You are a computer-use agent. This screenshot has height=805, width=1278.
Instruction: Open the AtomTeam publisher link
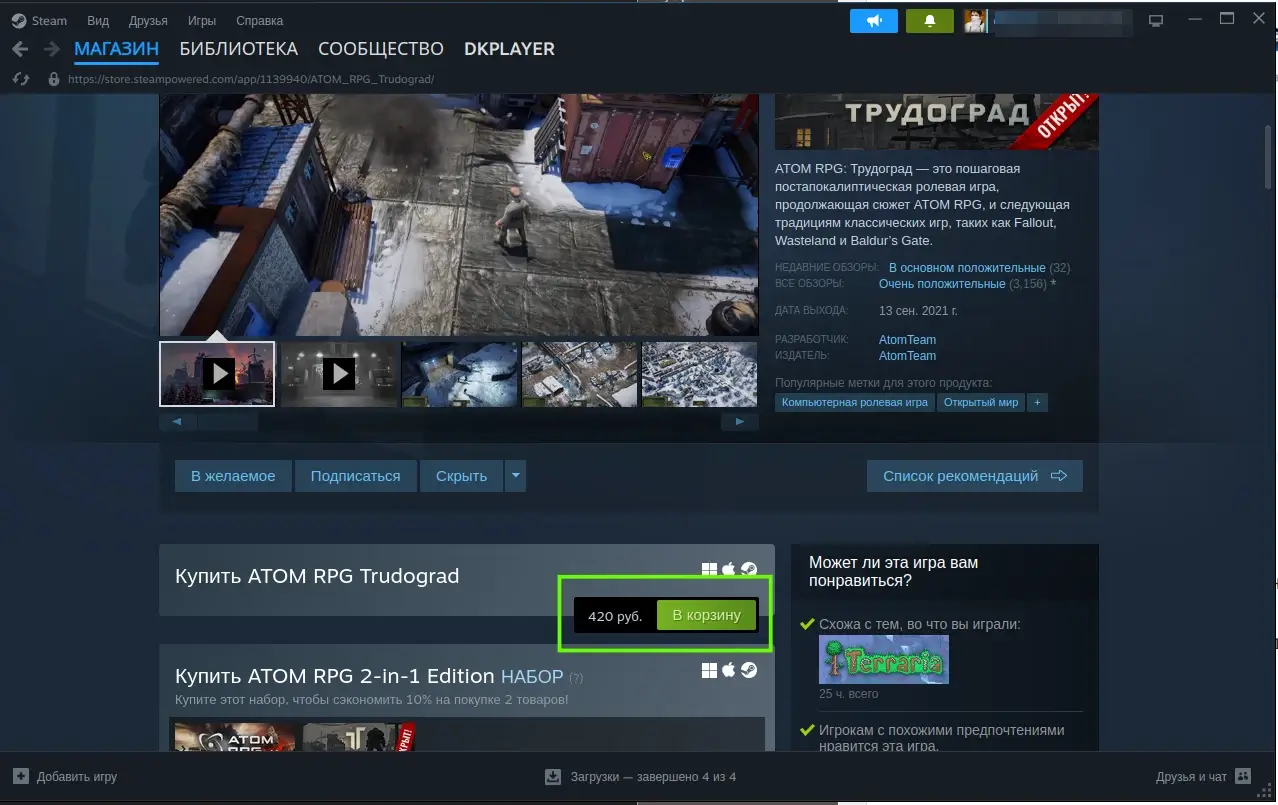(907, 356)
